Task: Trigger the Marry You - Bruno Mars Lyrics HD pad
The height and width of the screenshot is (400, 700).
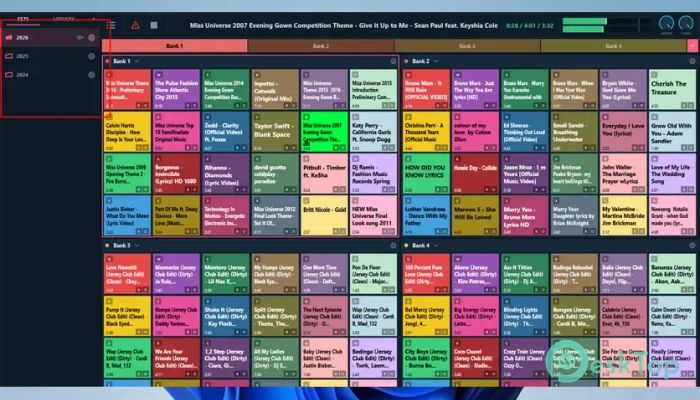Action: point(525,216)
